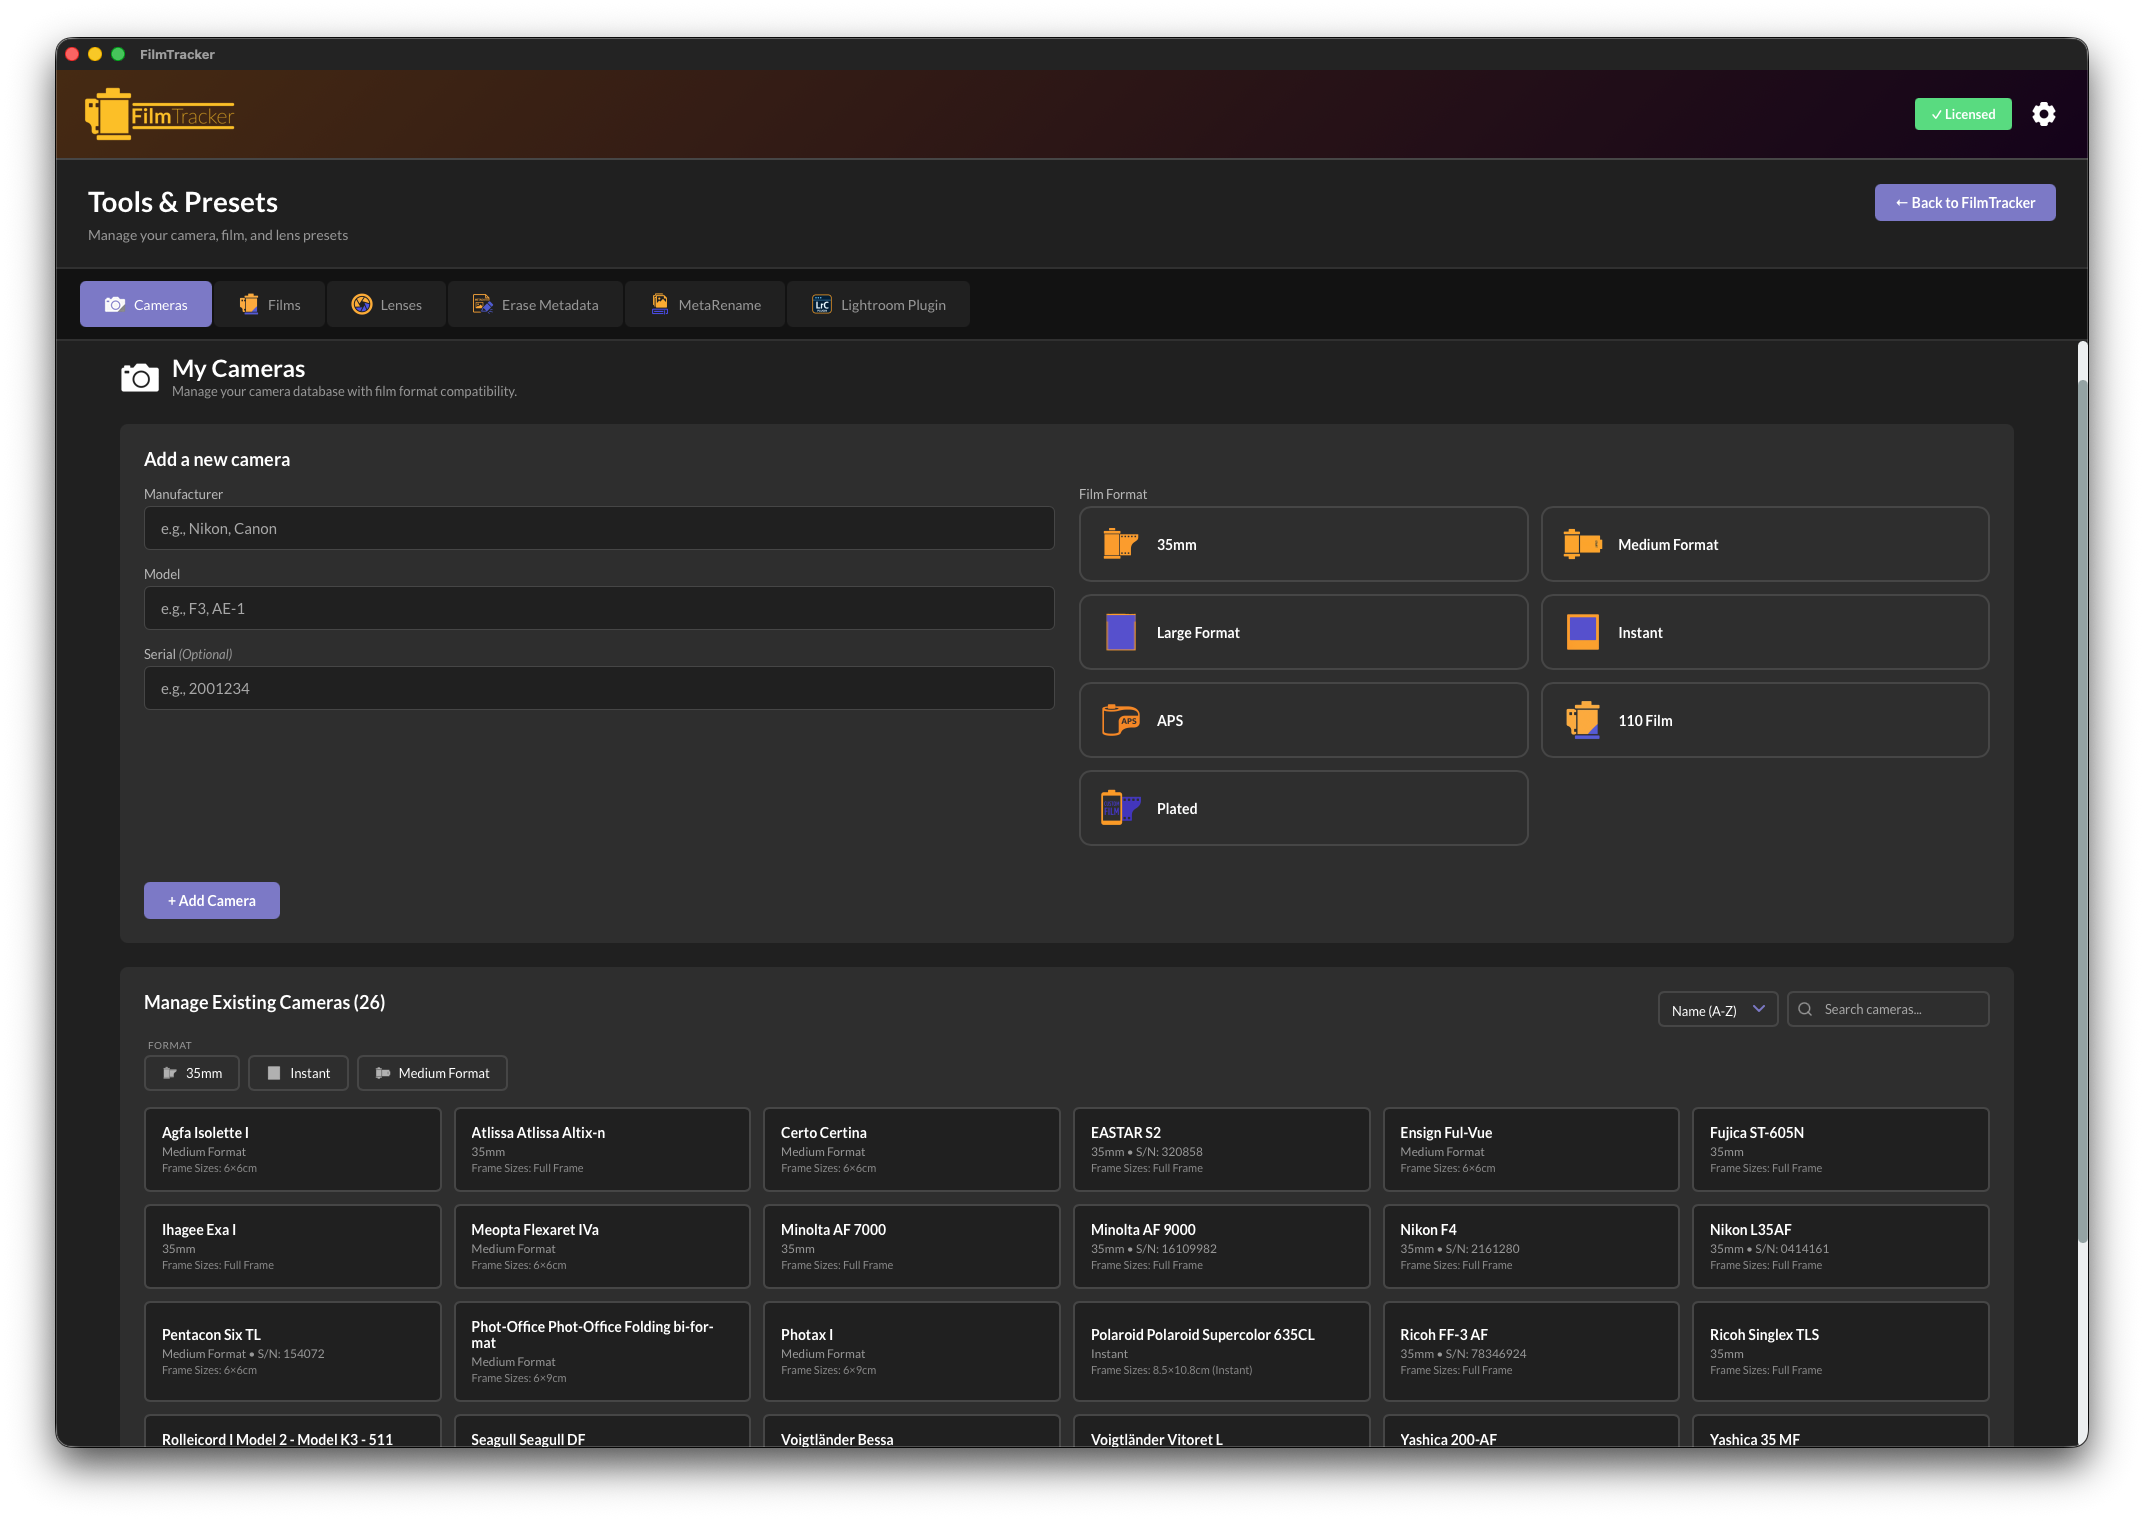
Task: Click the settings gear icon
Action: pos(2043,114)
